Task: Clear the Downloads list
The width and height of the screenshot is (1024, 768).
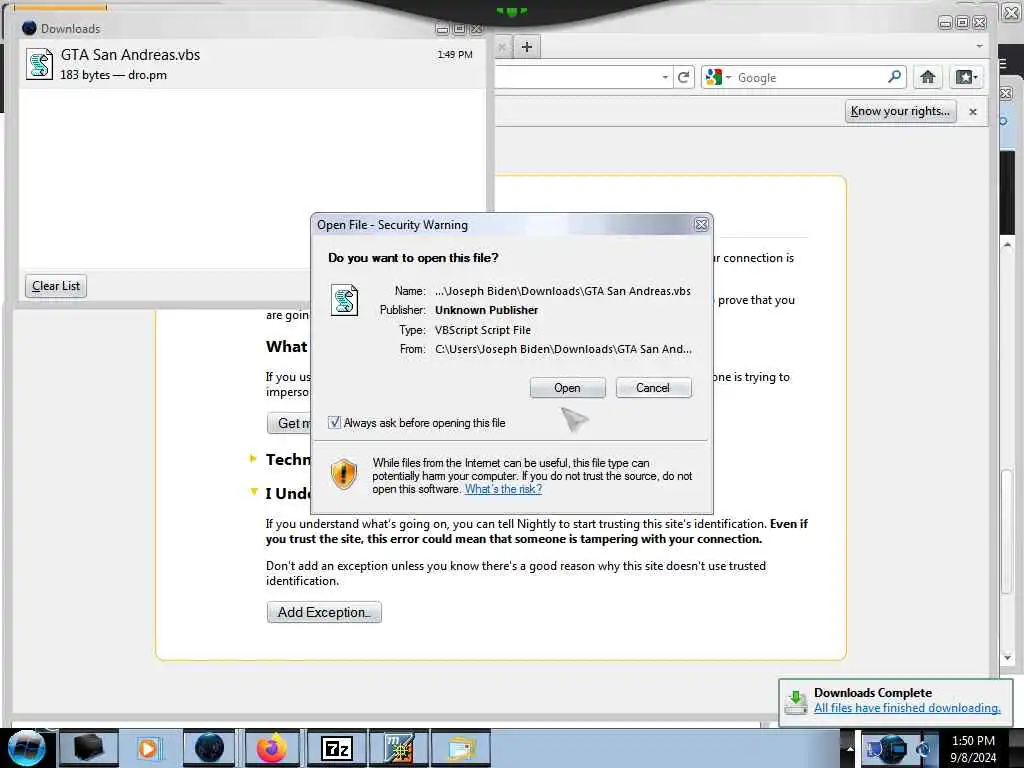Action: pyautogui.click(x=56, y=286)
